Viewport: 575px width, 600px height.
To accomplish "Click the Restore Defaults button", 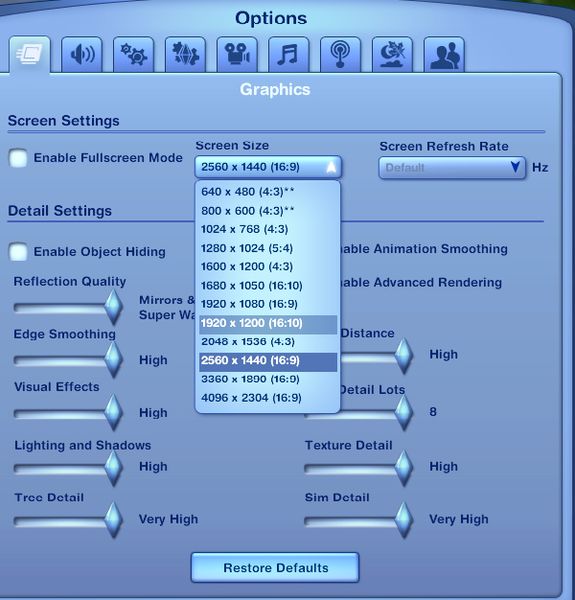I will pos(275,567).
